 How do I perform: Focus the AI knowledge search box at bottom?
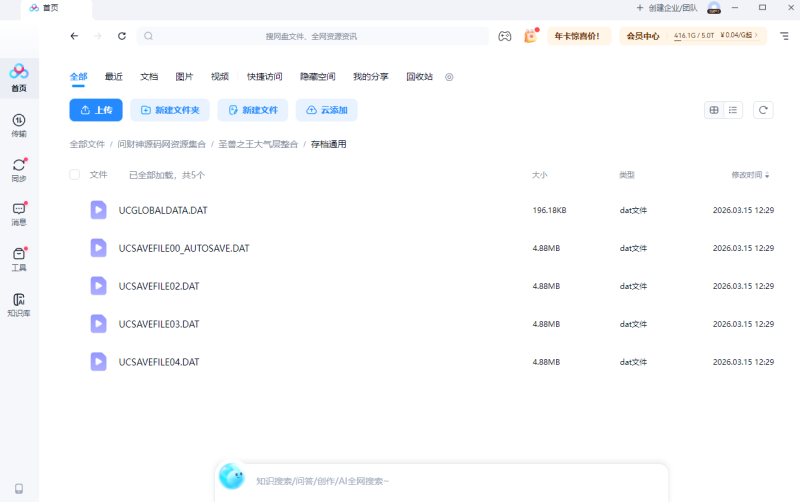442,481
